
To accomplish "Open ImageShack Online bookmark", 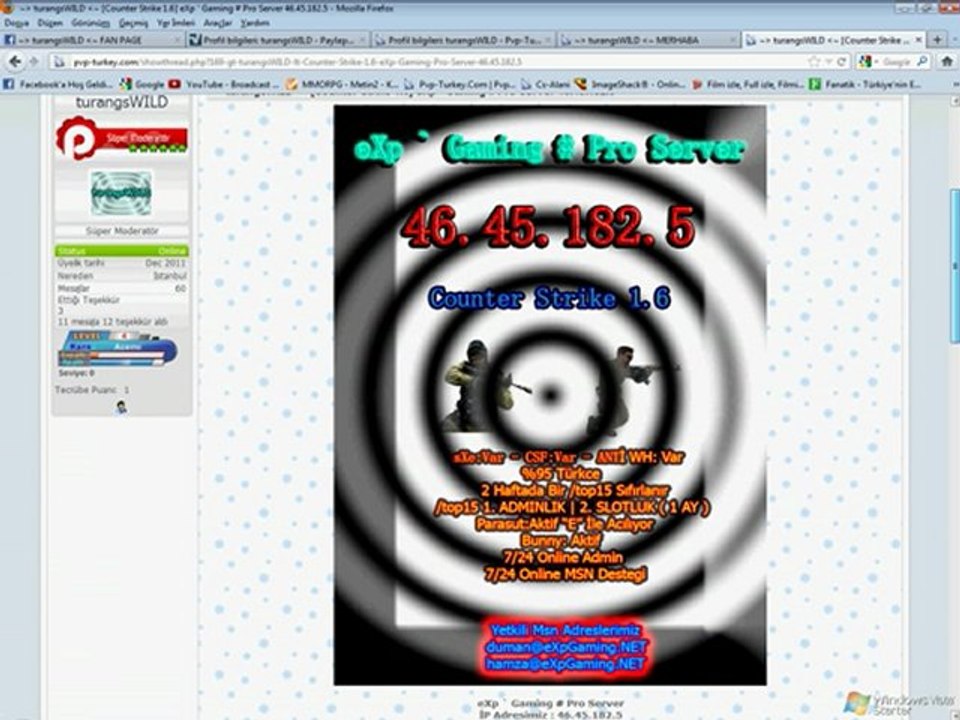I will pyautogui.click(x=629, y=84).
